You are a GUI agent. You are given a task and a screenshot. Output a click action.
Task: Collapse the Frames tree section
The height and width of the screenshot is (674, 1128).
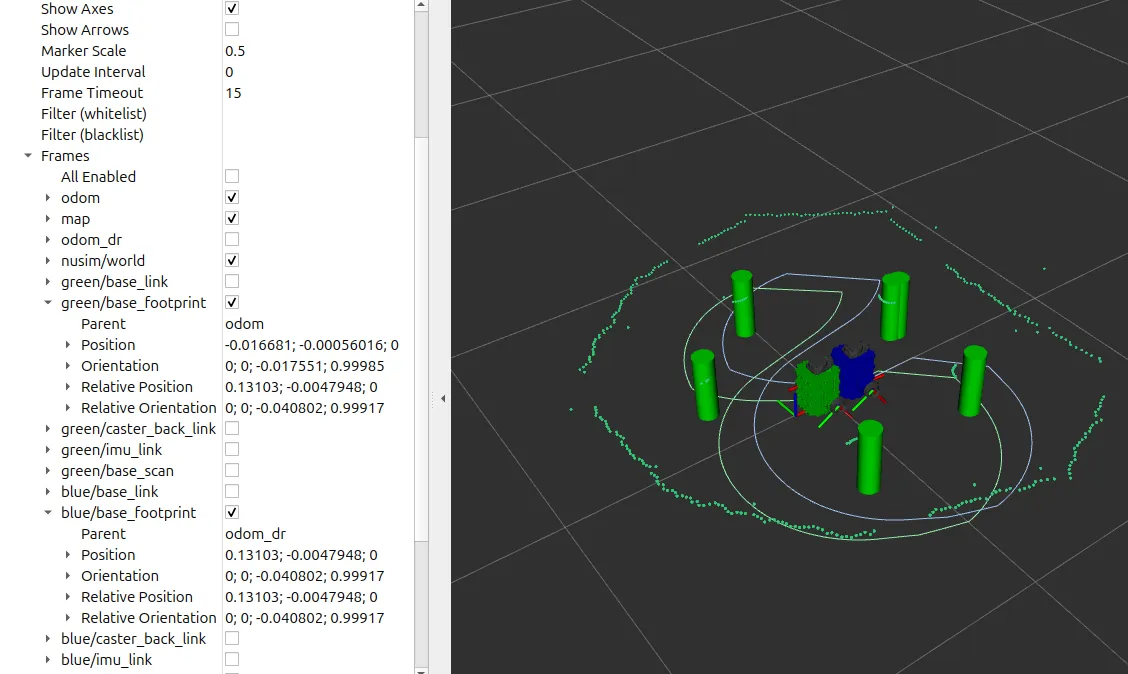(x=28, y=156)
